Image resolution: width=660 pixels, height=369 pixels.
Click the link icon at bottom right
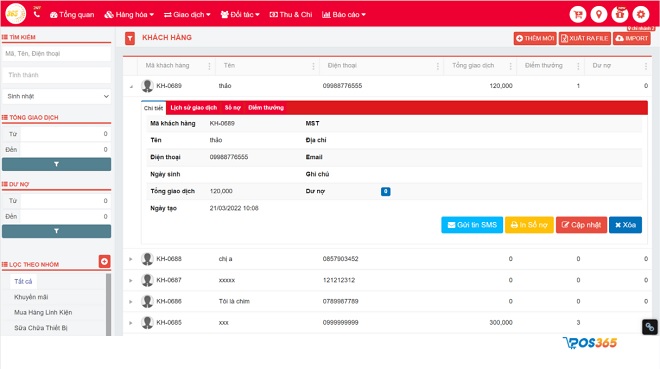(x=650, y=327)
